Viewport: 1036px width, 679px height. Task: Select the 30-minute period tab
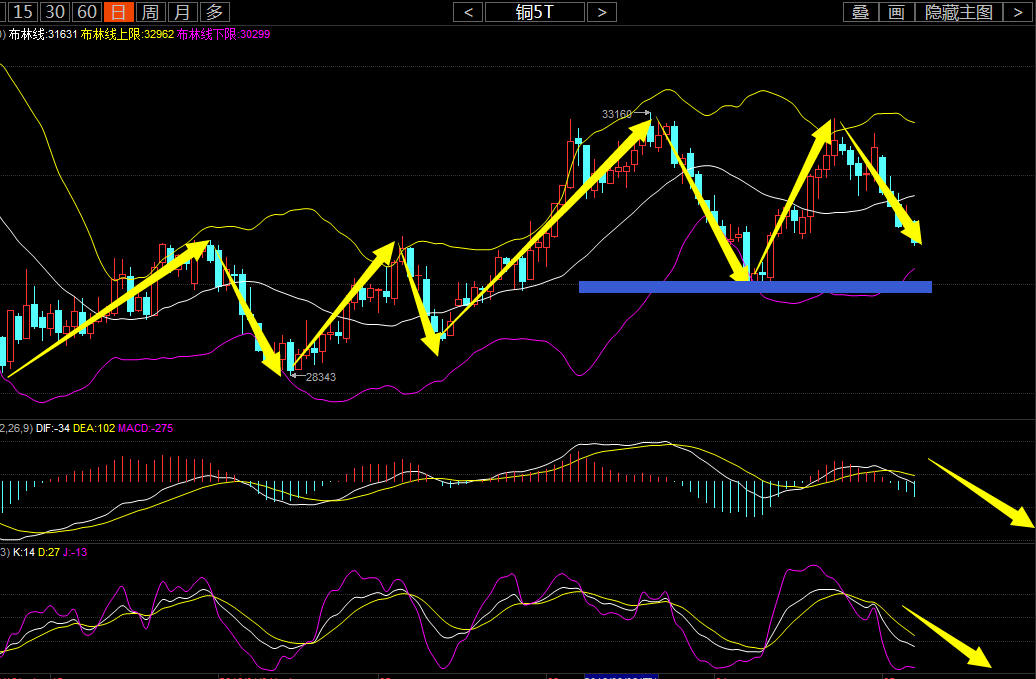(55, 12)
